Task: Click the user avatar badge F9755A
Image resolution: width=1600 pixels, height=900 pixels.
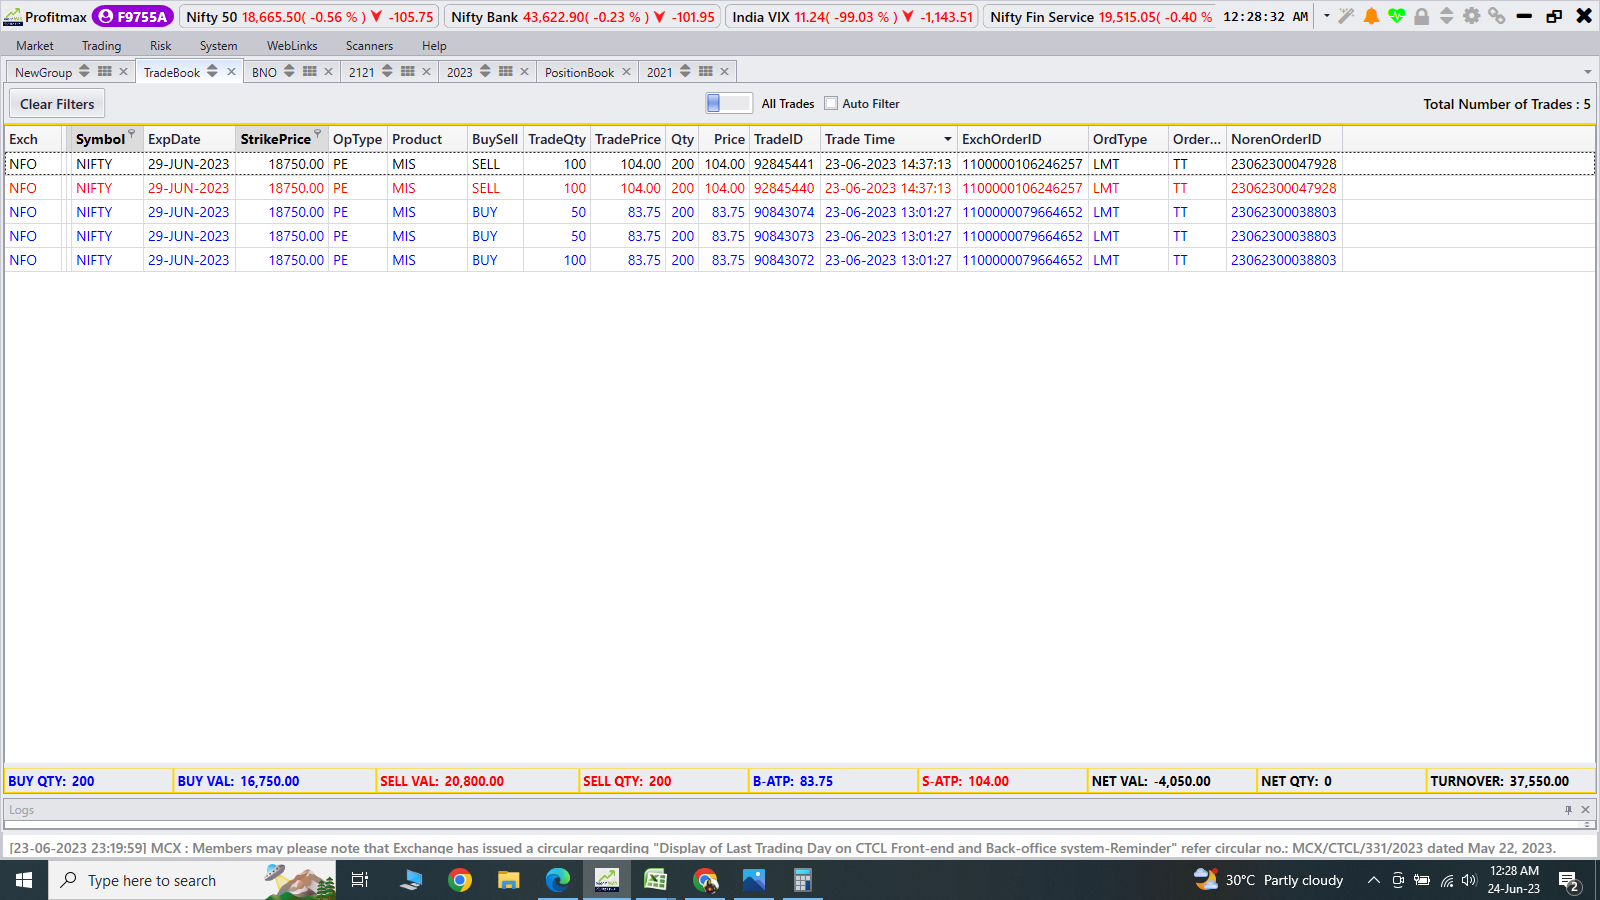Action: click(x=133, y=17)
